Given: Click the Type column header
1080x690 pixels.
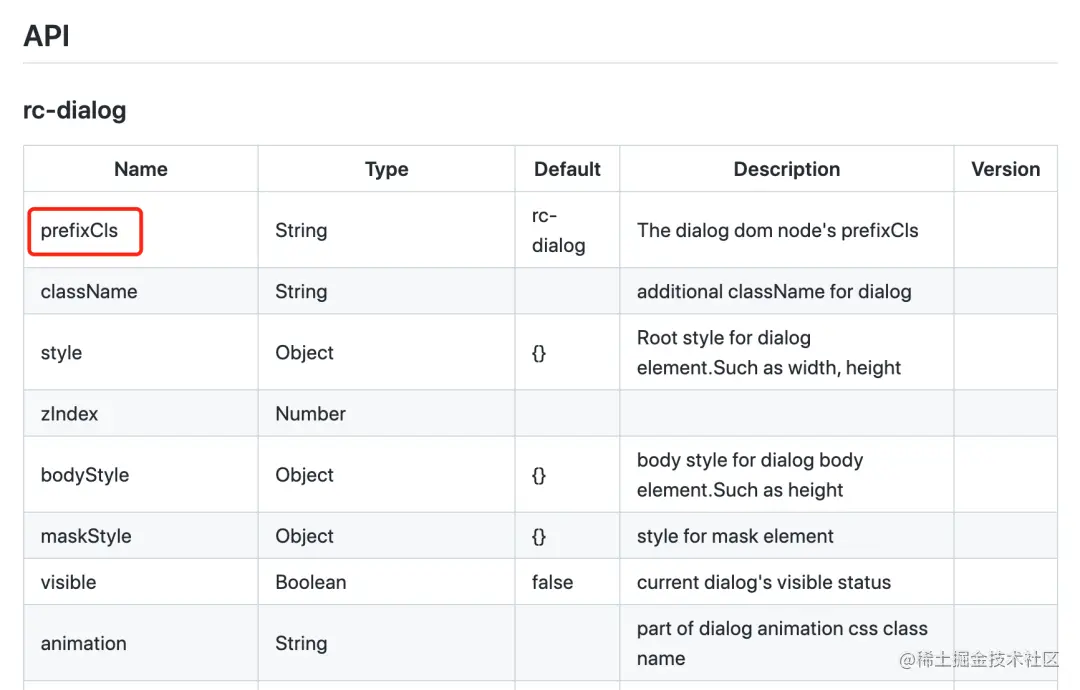Looking at the screenshot, I should click(x=386, y=169).
